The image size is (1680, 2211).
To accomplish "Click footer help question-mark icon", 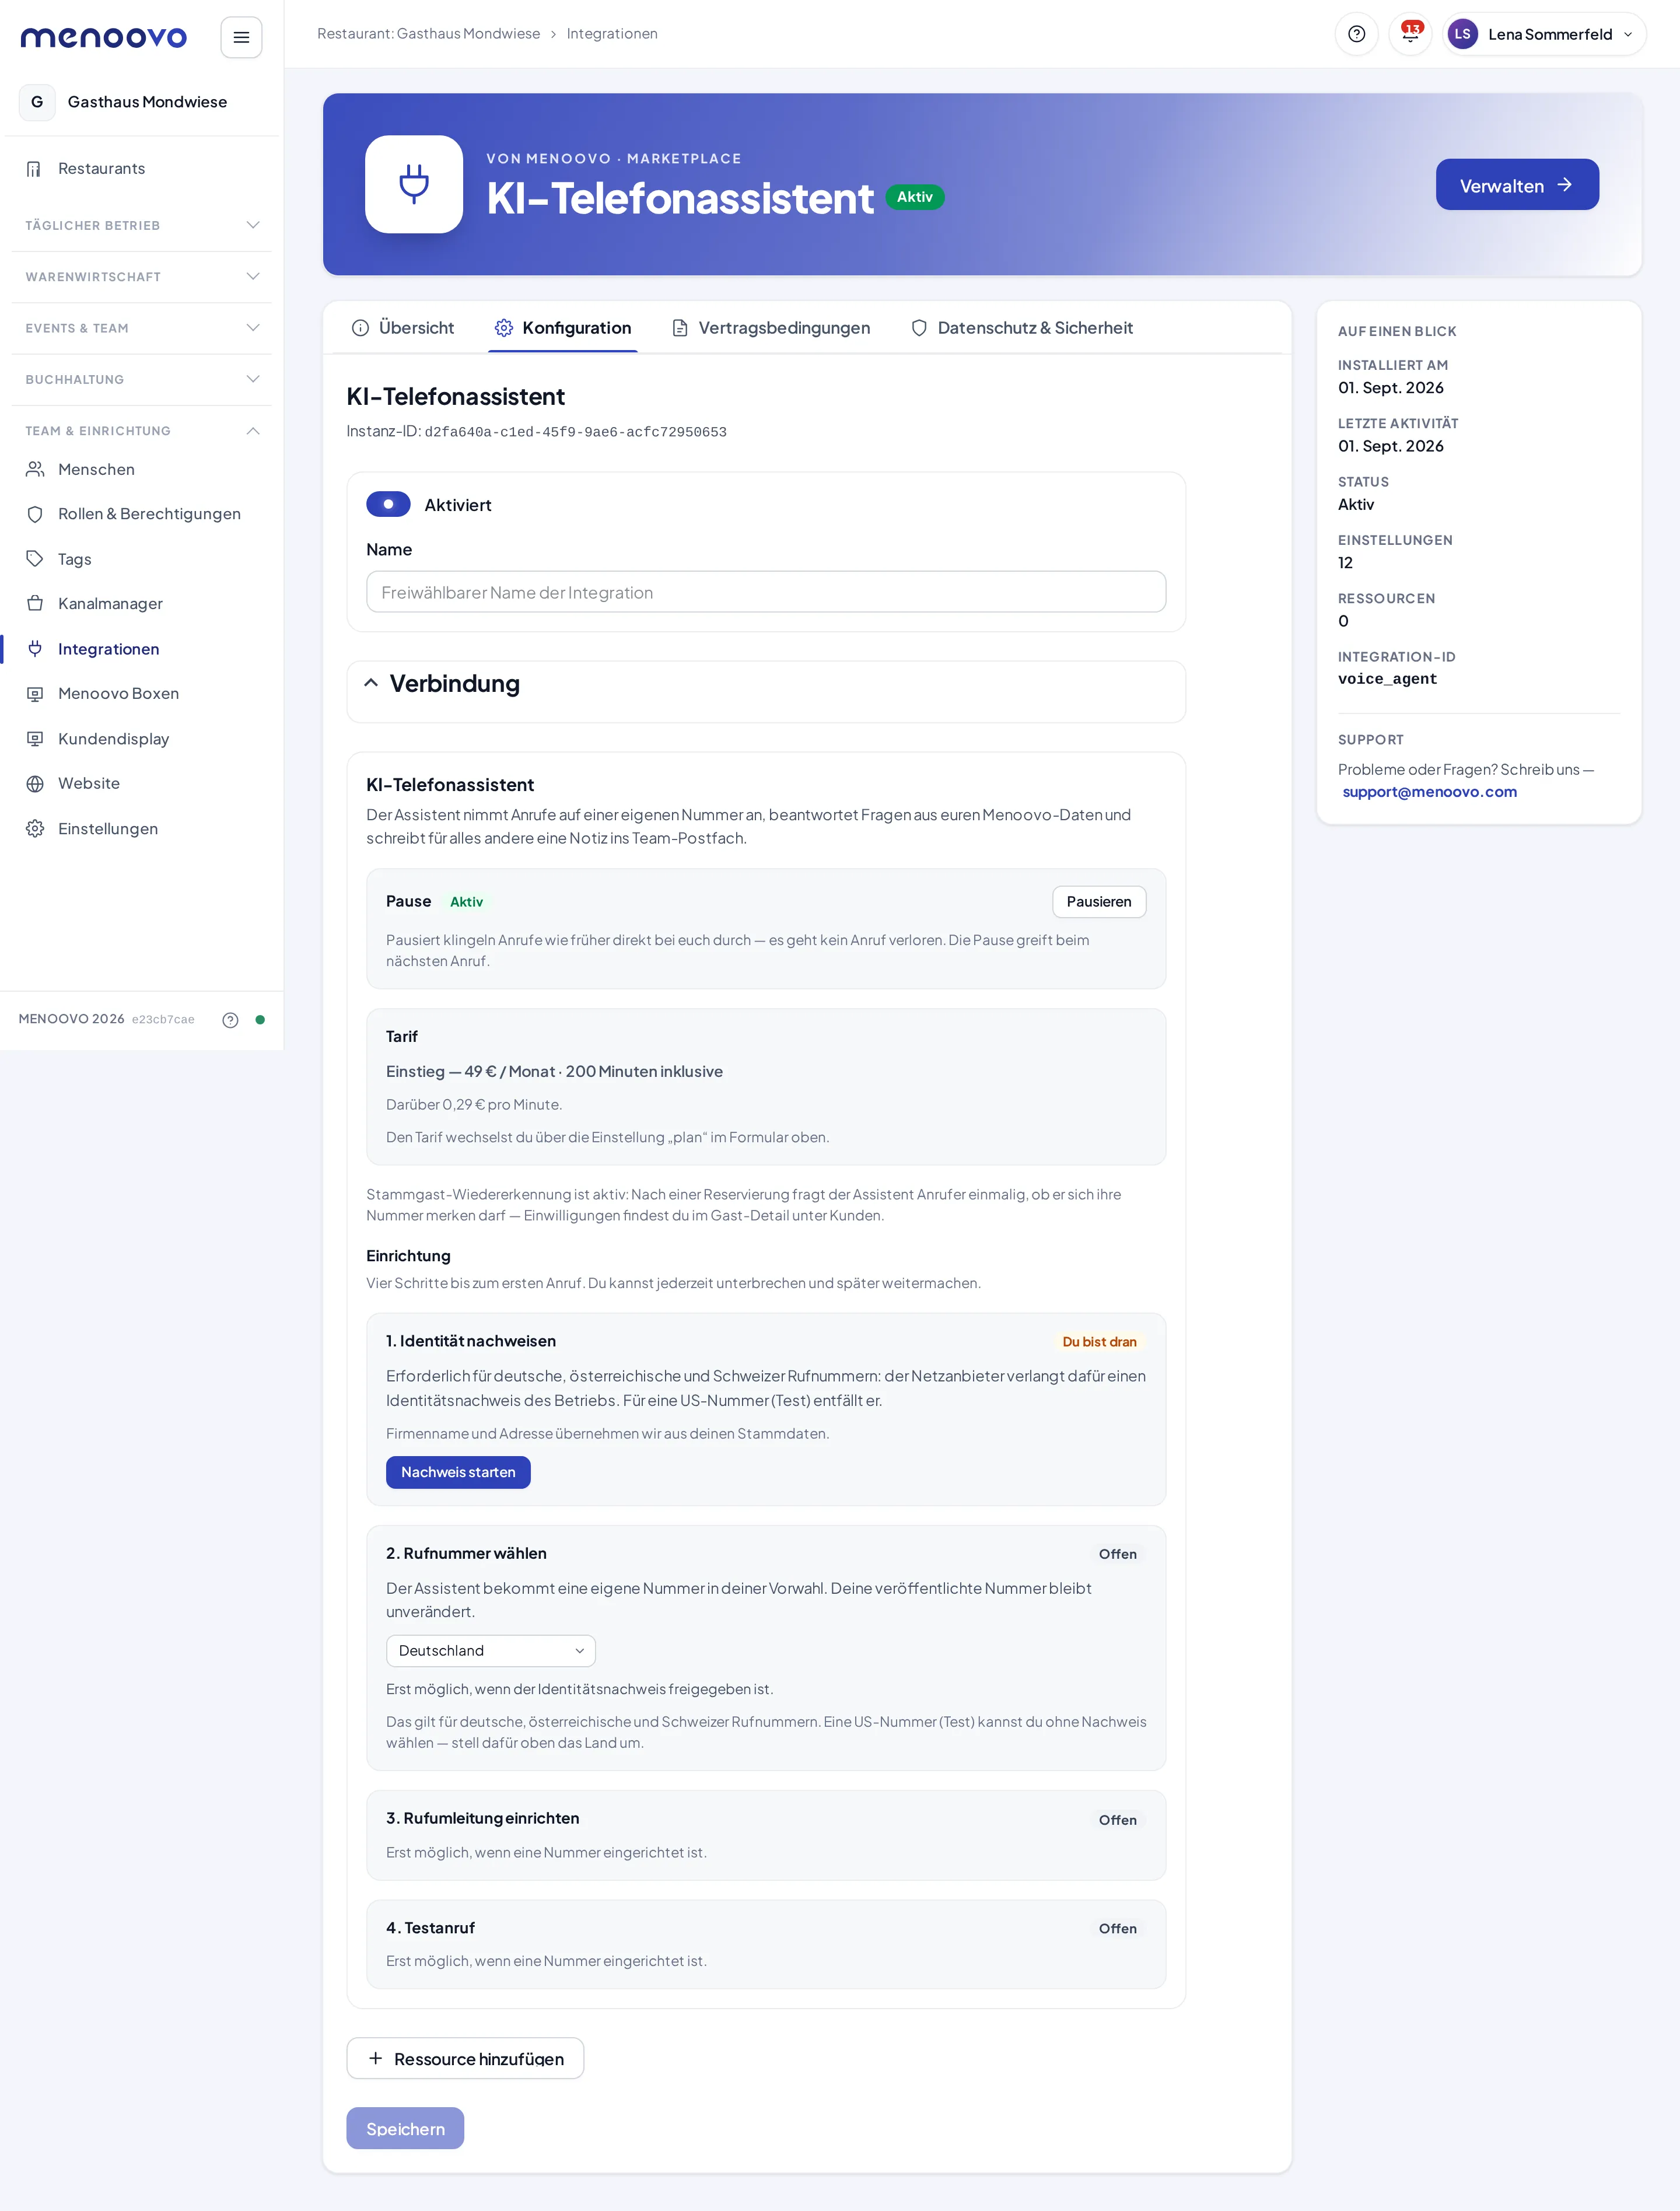I will click(x=230, y=1020).
